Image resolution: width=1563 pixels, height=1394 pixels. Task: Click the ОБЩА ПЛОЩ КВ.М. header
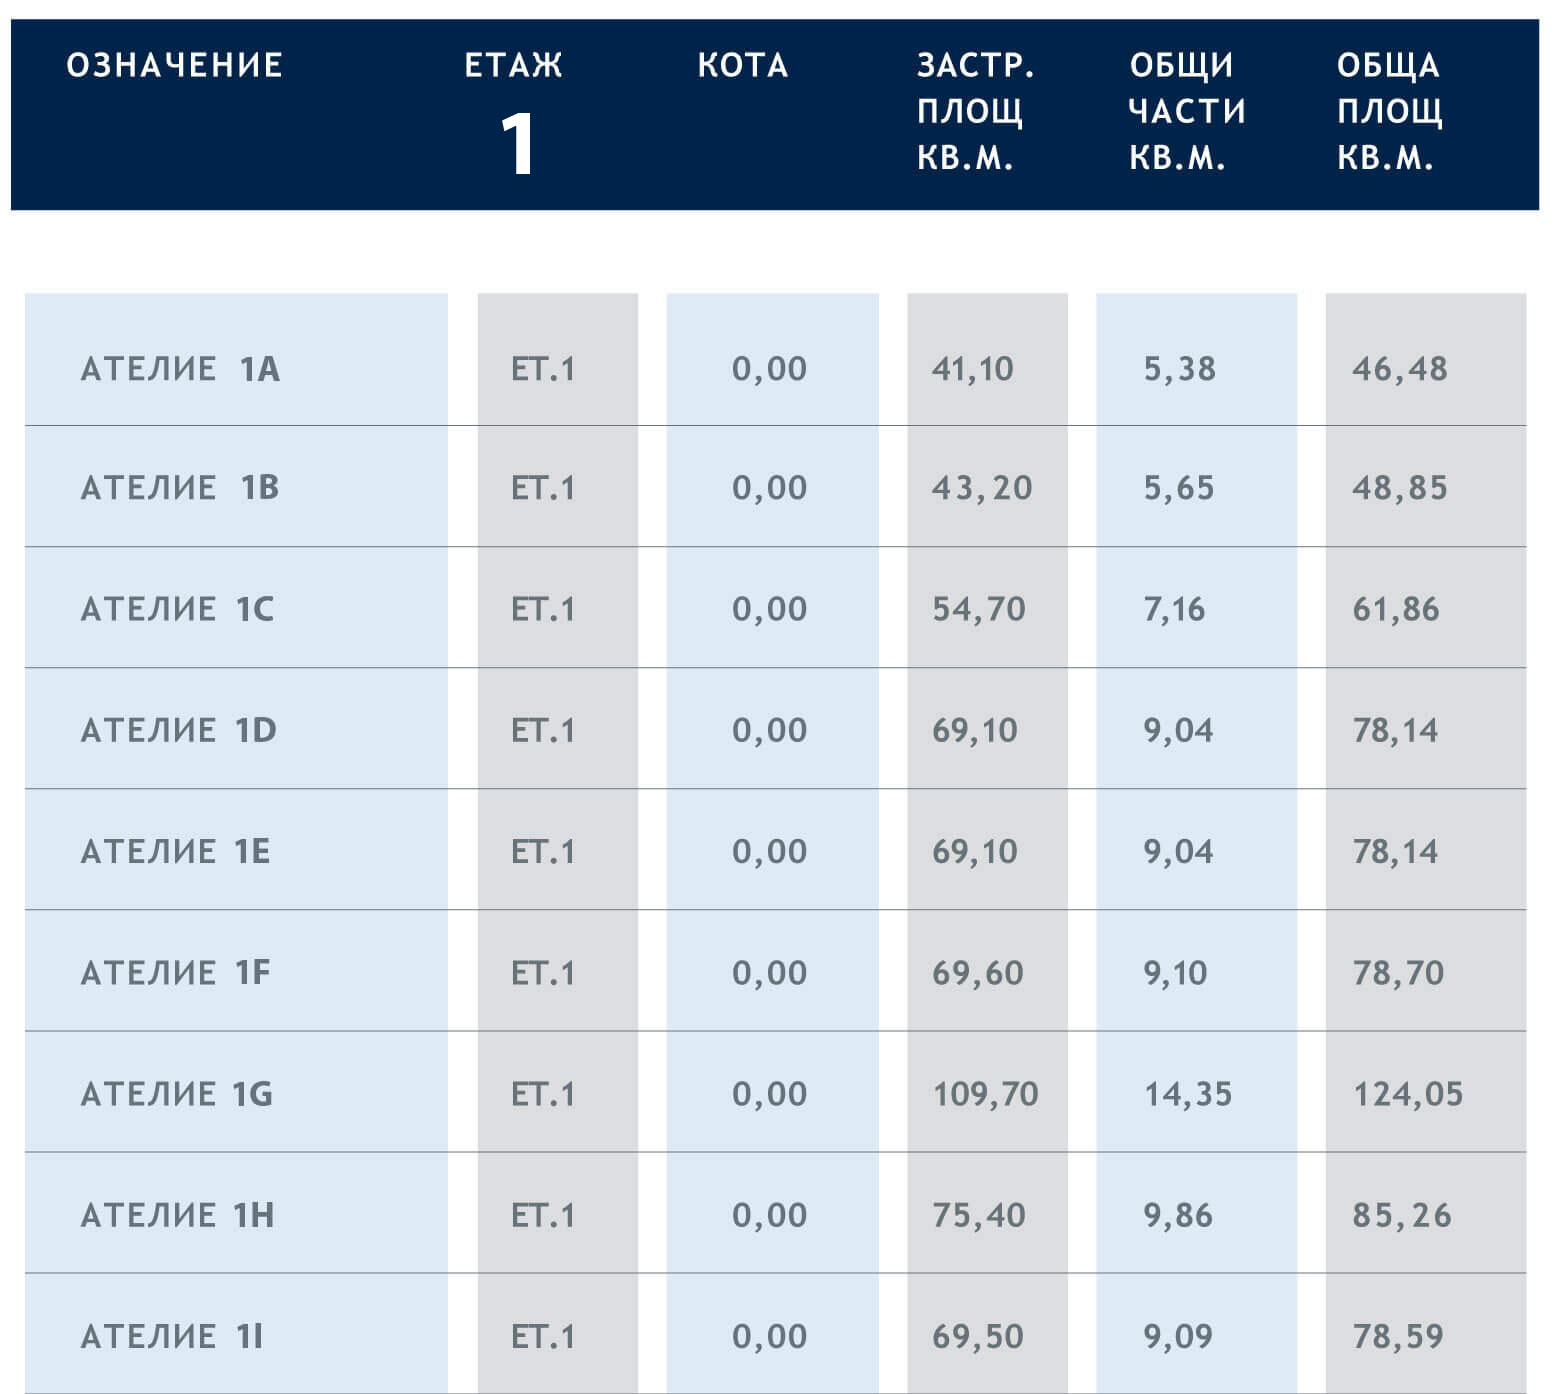[x=1390, y=111]
